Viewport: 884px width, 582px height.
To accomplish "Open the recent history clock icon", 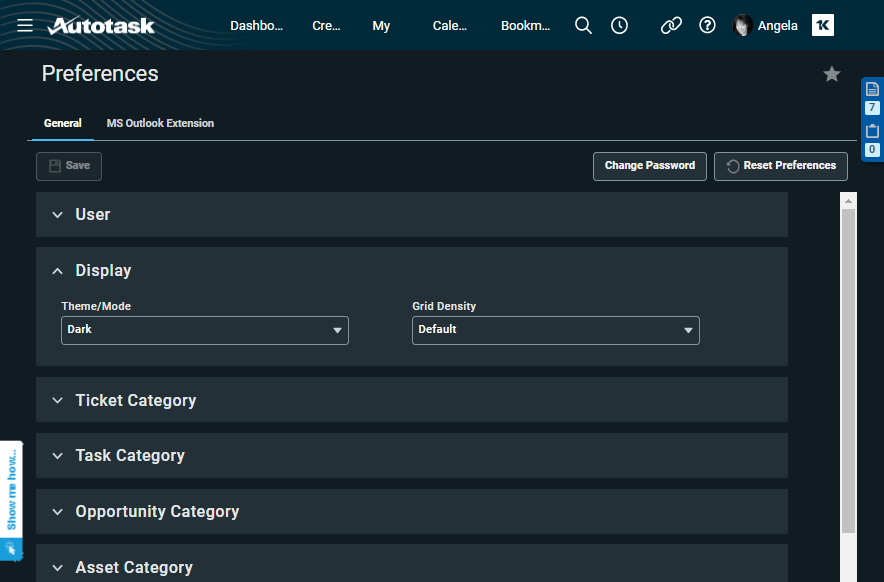I will click(x=619, y=26).
